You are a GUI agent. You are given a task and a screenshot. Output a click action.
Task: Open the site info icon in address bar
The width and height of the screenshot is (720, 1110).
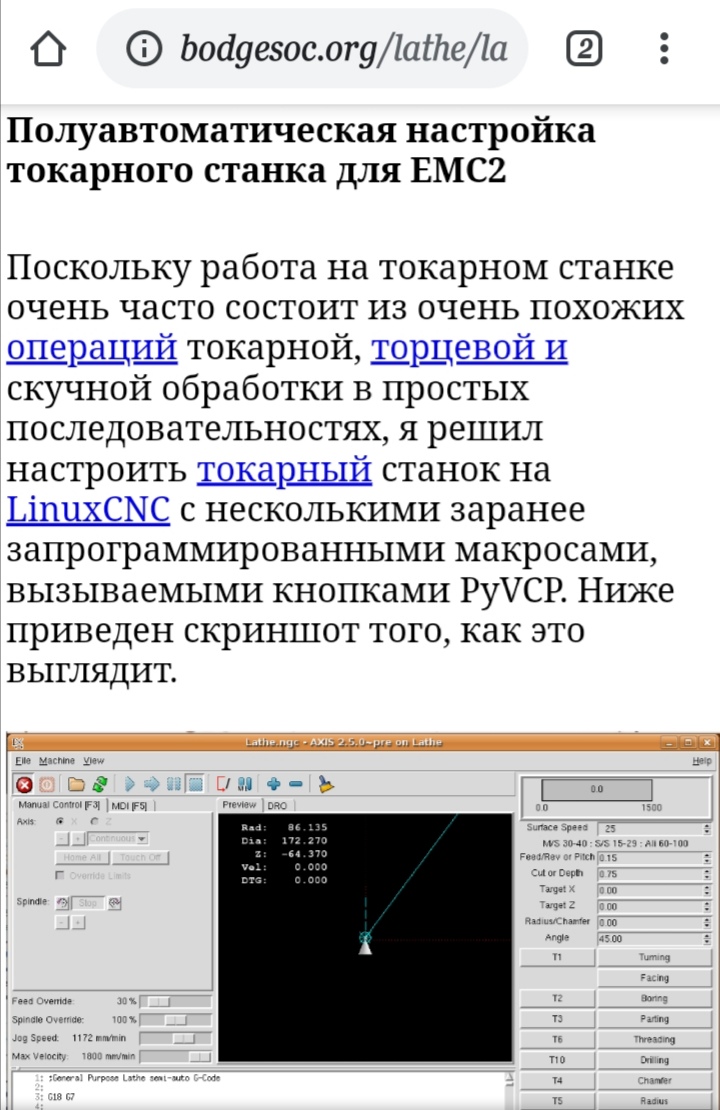(x=144, y=49)
